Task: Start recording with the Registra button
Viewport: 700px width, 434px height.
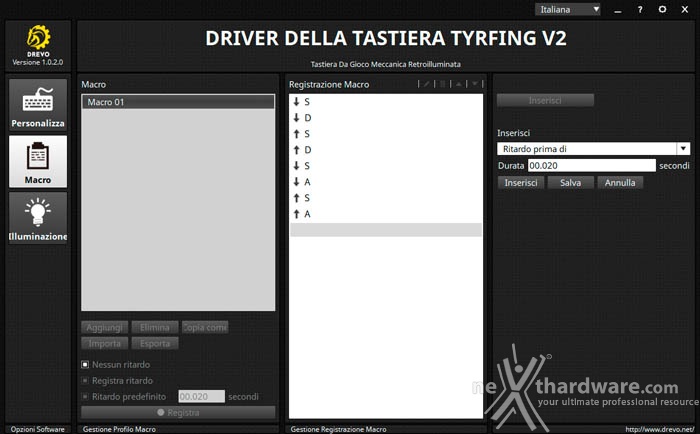Action: point(178,413)
